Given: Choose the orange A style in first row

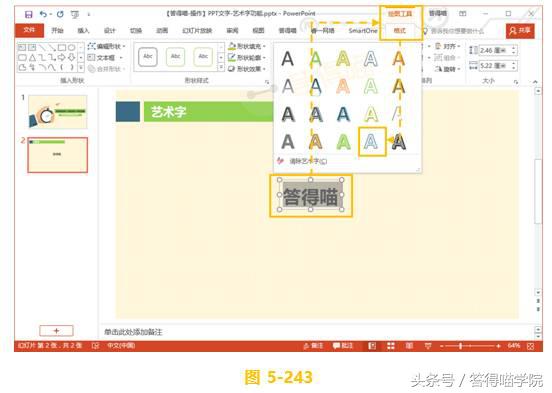Looking at the screenshot, I should tap(399, 59).
